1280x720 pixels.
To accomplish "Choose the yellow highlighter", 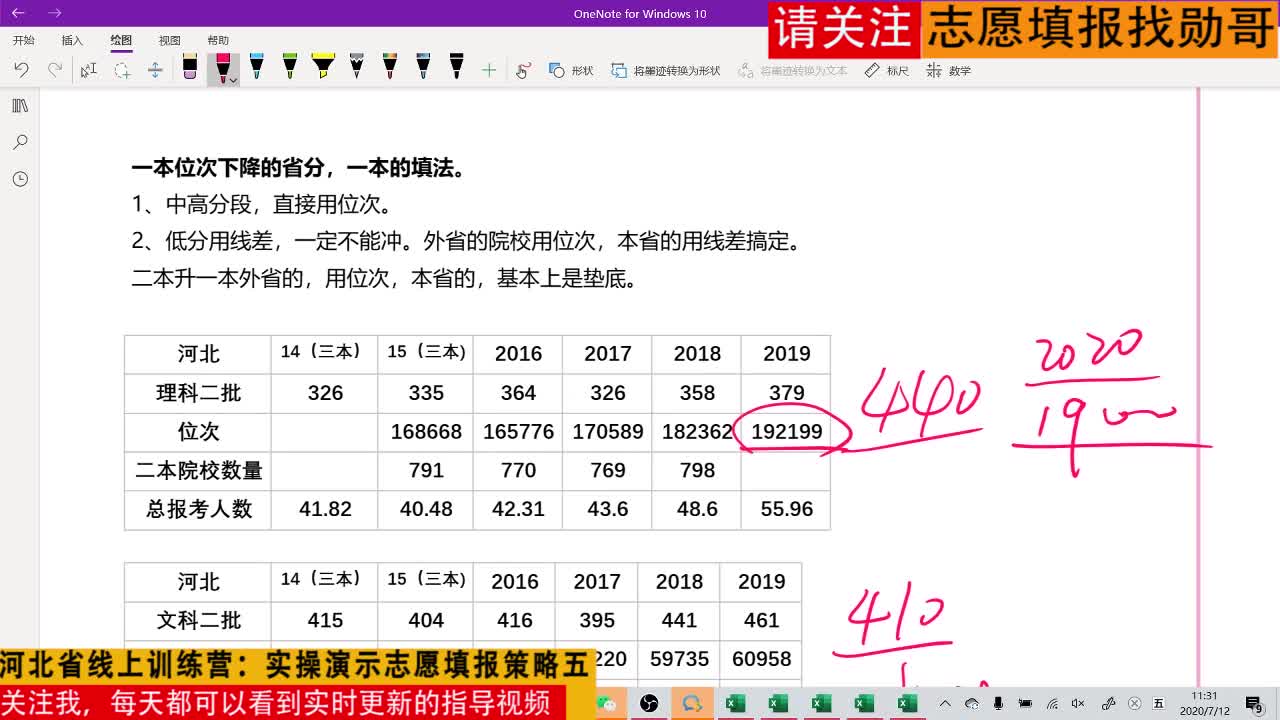I will click(x=322, y=68).
